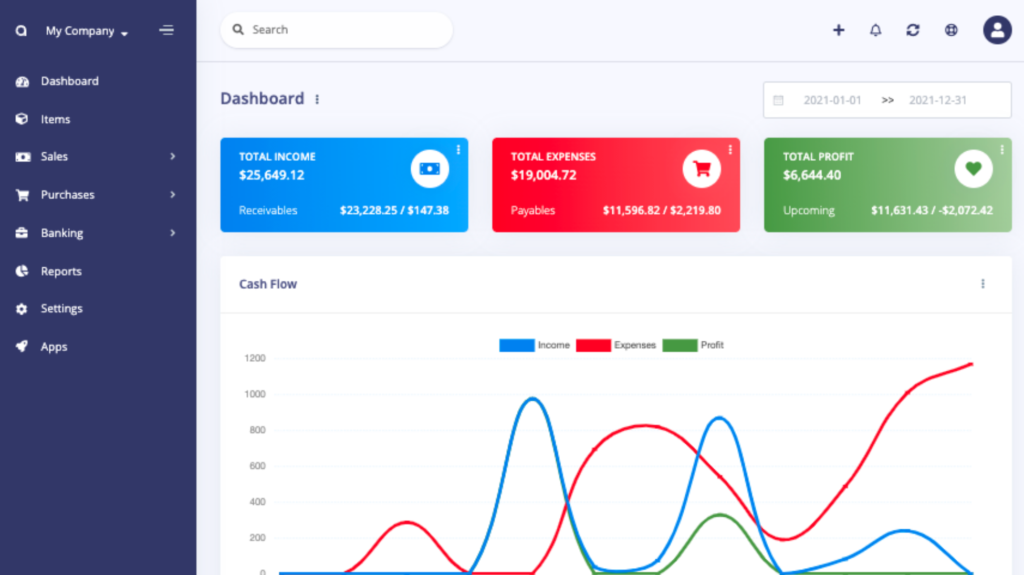Click the Settings gear icon
1024x575 pixels.
pos(22,309)
